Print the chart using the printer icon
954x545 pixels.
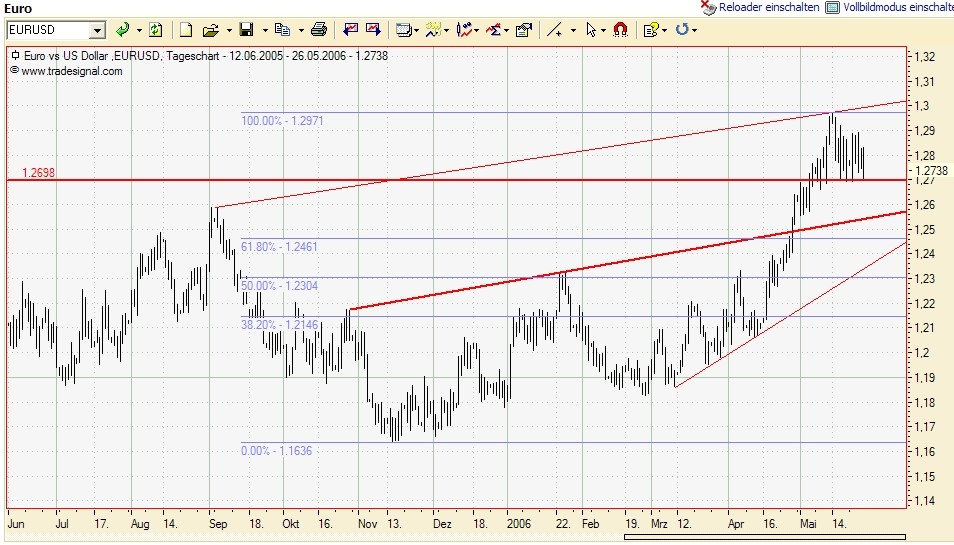point(318,30)
